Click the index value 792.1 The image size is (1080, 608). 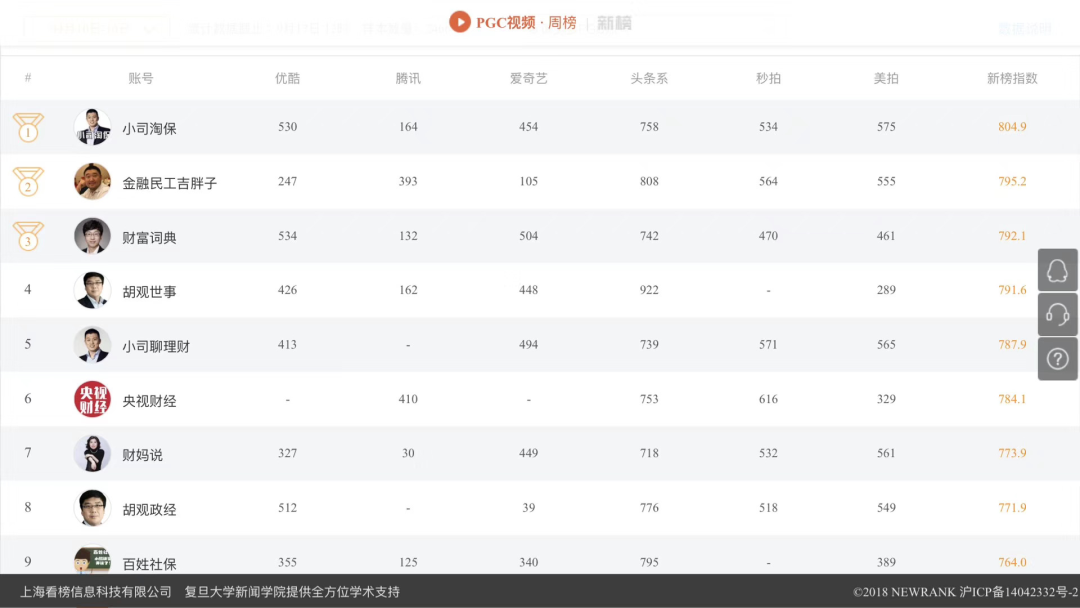click(1012, 235)
